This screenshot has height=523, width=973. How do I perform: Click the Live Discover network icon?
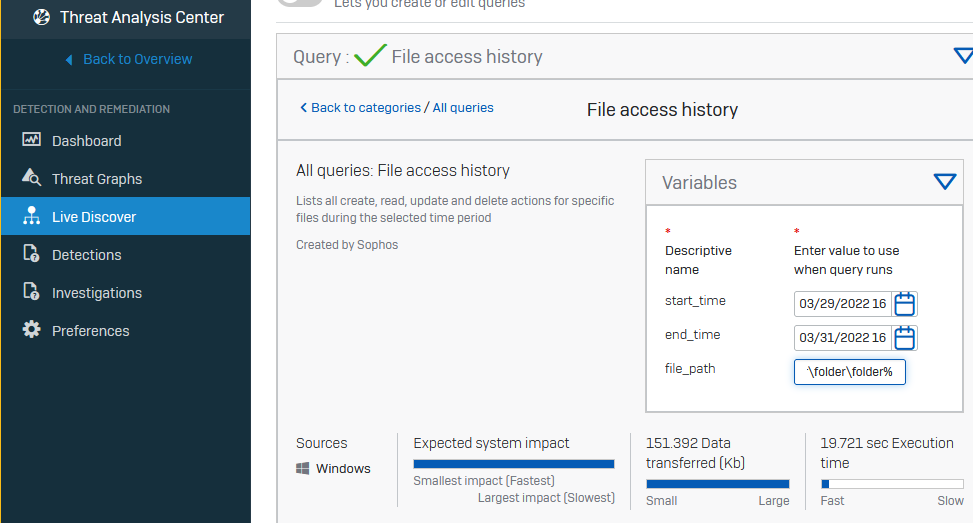point(31,216)
